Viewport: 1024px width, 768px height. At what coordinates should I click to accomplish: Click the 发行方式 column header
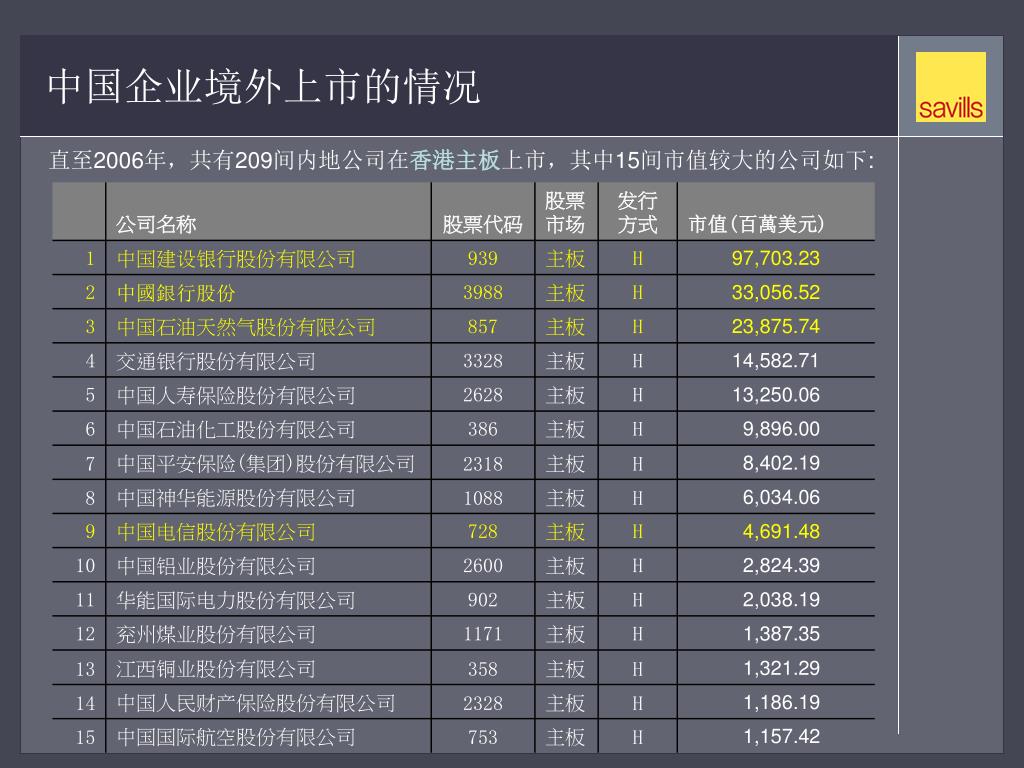[x=637, y=212]
